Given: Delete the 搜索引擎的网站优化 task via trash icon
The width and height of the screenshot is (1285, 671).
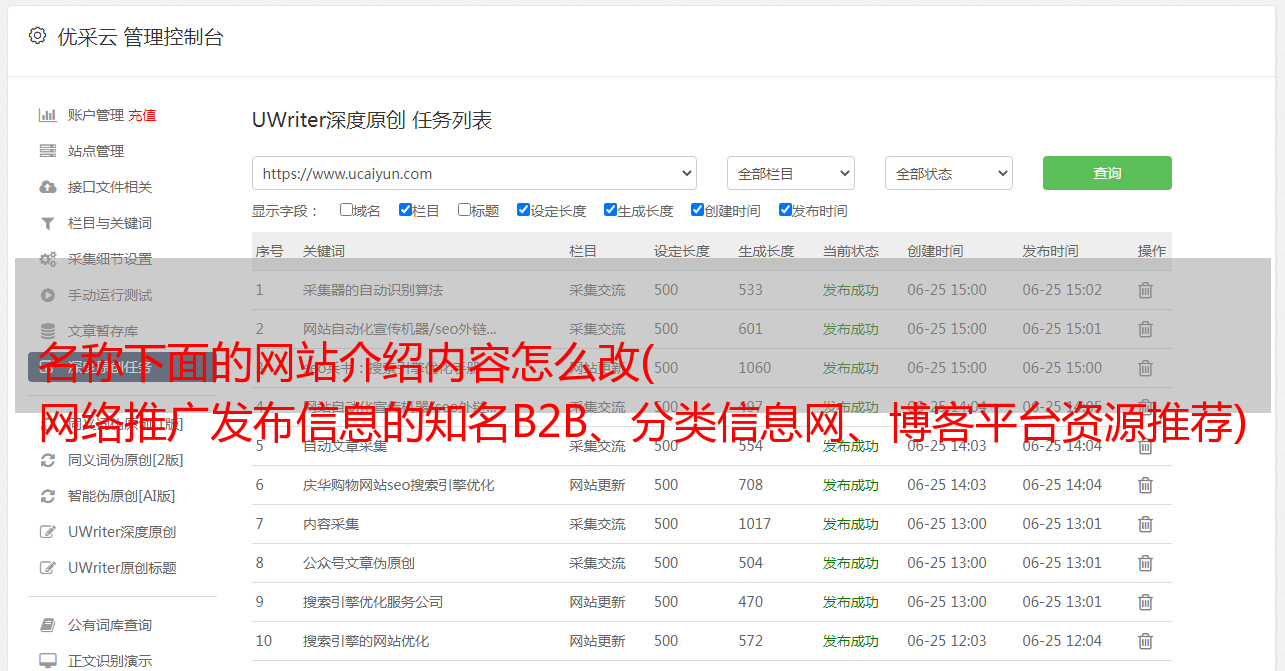Looking at the screenshot, I should [1145, 641].
